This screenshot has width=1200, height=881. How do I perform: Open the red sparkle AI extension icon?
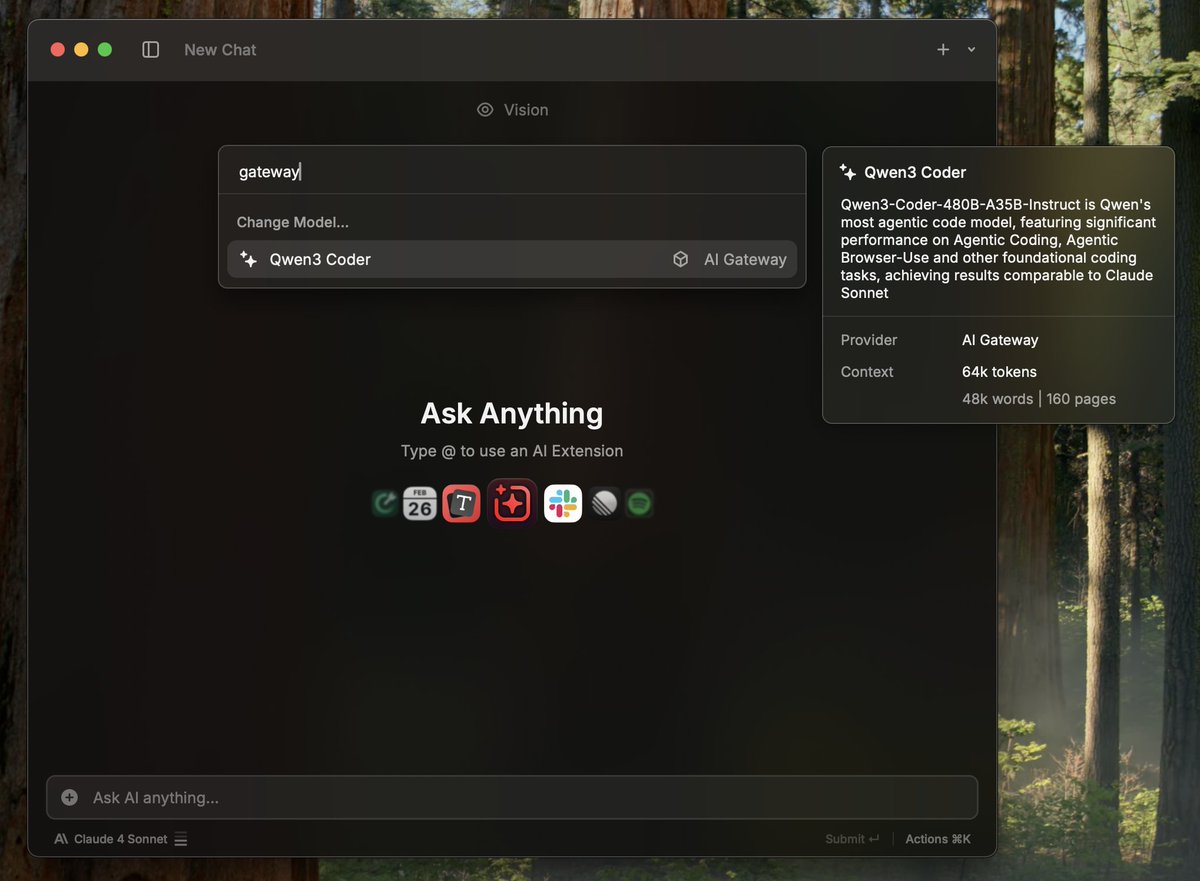512,503
